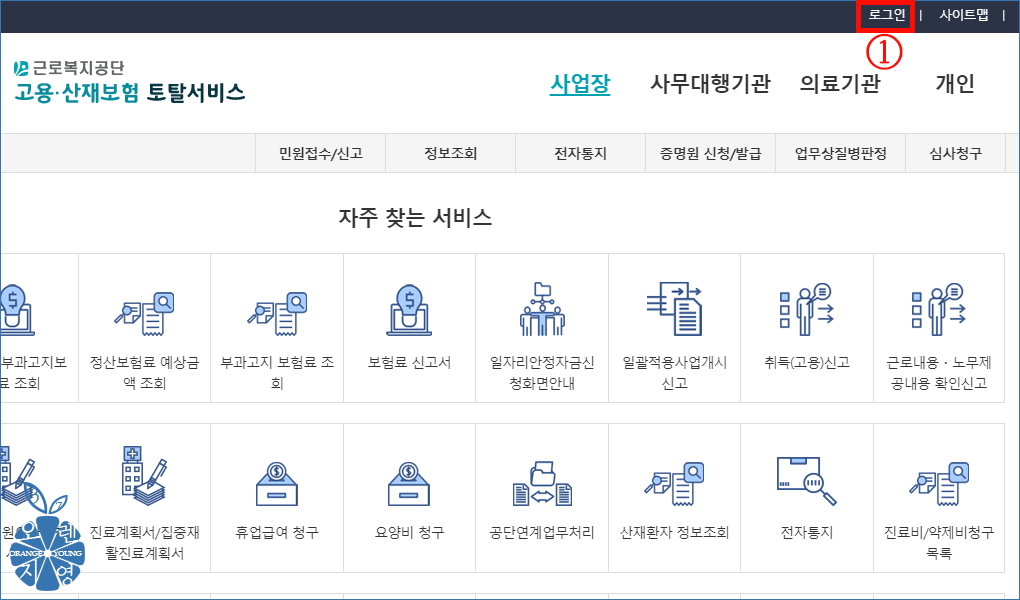Open 보험료 신고서 text label

coord(409,362)
